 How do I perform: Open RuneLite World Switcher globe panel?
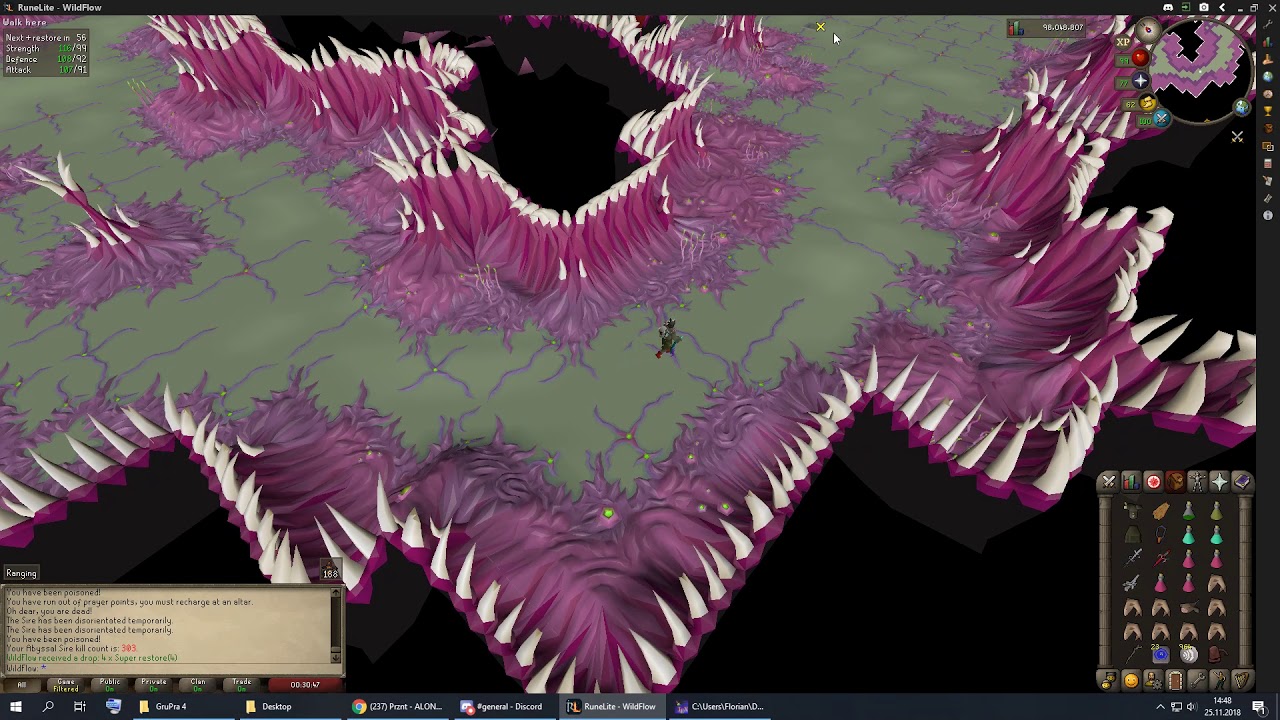(1268, 77)
